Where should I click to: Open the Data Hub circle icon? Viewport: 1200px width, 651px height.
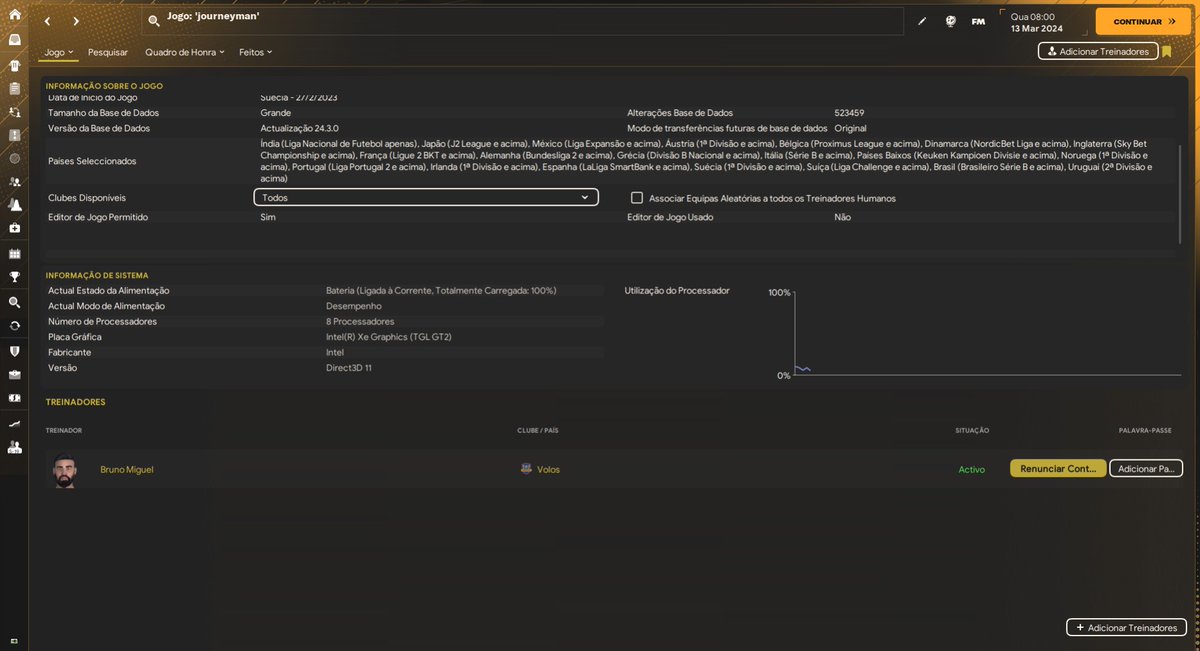pyautogui.click(x=14, y=158)
